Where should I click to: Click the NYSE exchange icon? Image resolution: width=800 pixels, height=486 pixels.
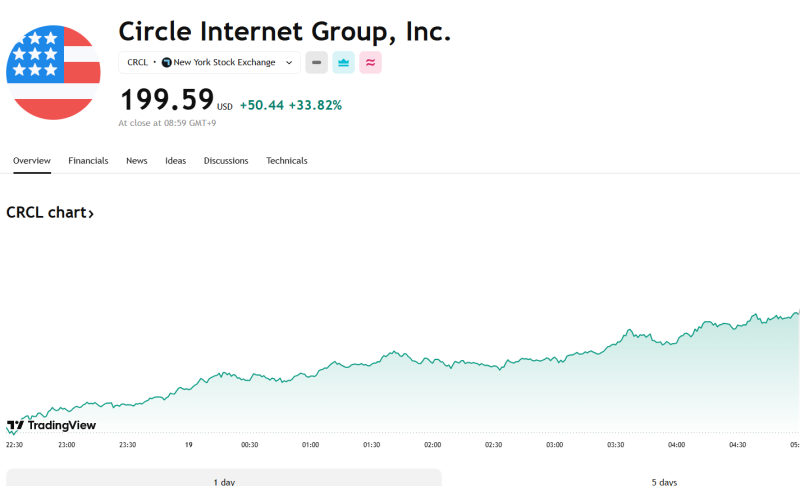[x=166, y=62]
